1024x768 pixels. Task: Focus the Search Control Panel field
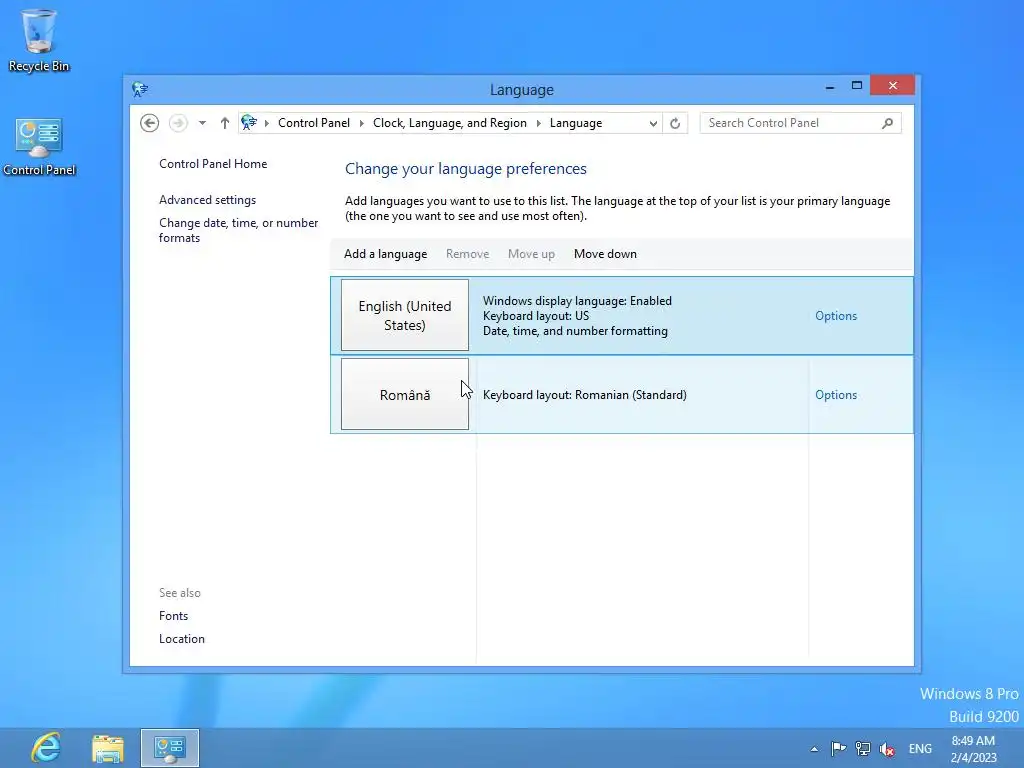pos(800,123)
